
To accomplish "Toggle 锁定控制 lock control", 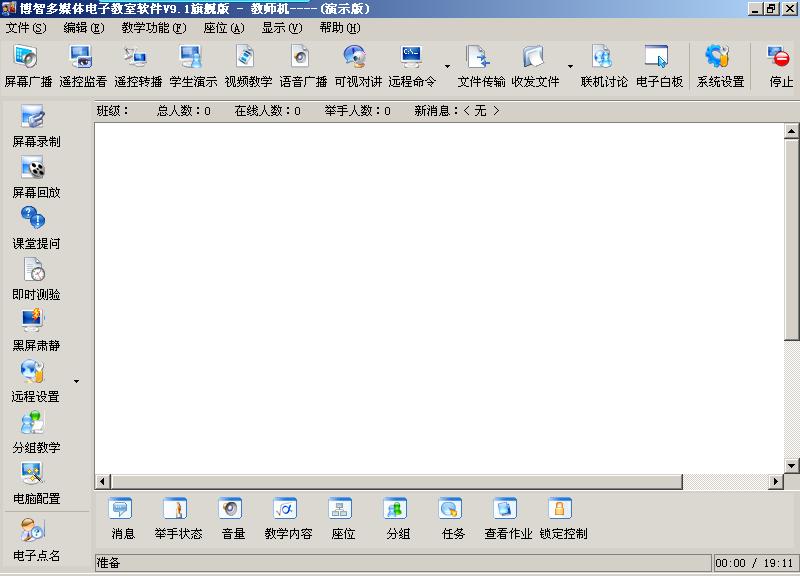I will point(563,519).
